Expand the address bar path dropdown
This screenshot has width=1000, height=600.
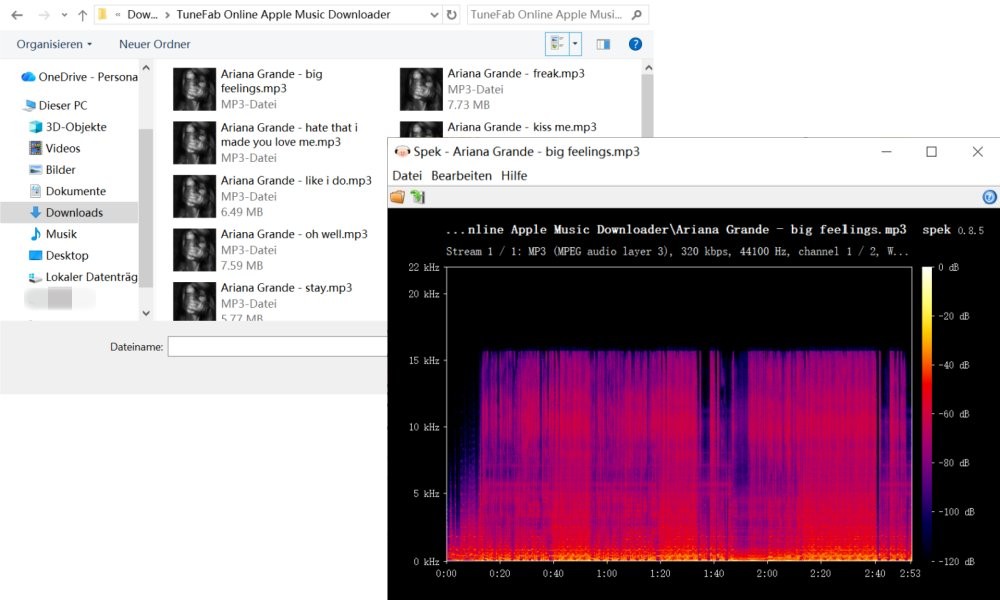pos(434,15)
